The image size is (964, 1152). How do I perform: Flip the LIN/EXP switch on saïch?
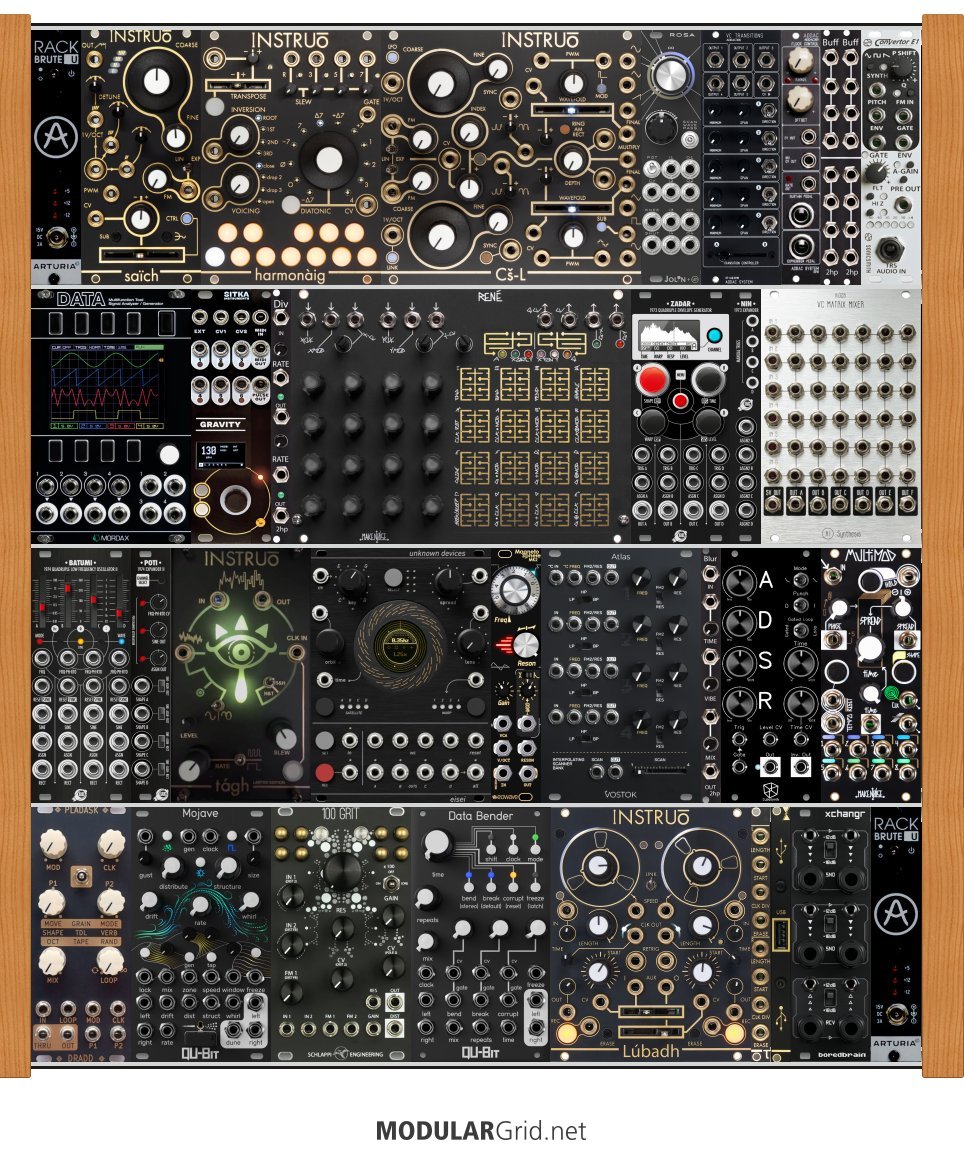pos(185,168)
